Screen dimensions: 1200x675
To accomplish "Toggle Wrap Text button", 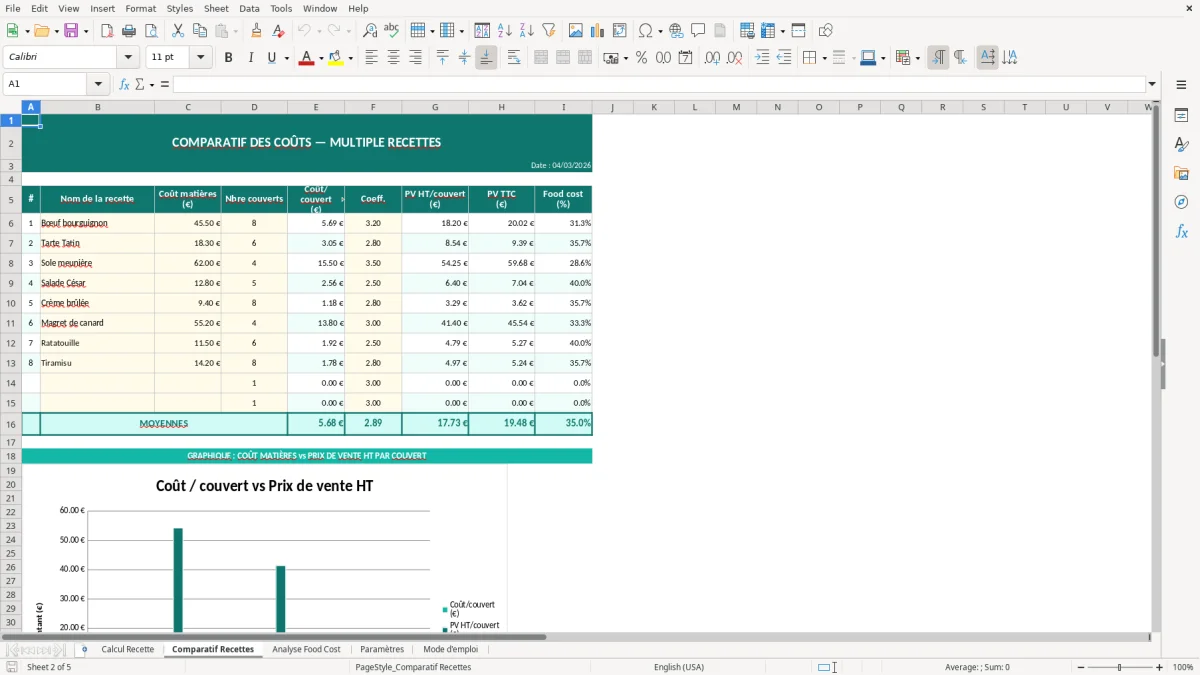I will click(513, 58).
